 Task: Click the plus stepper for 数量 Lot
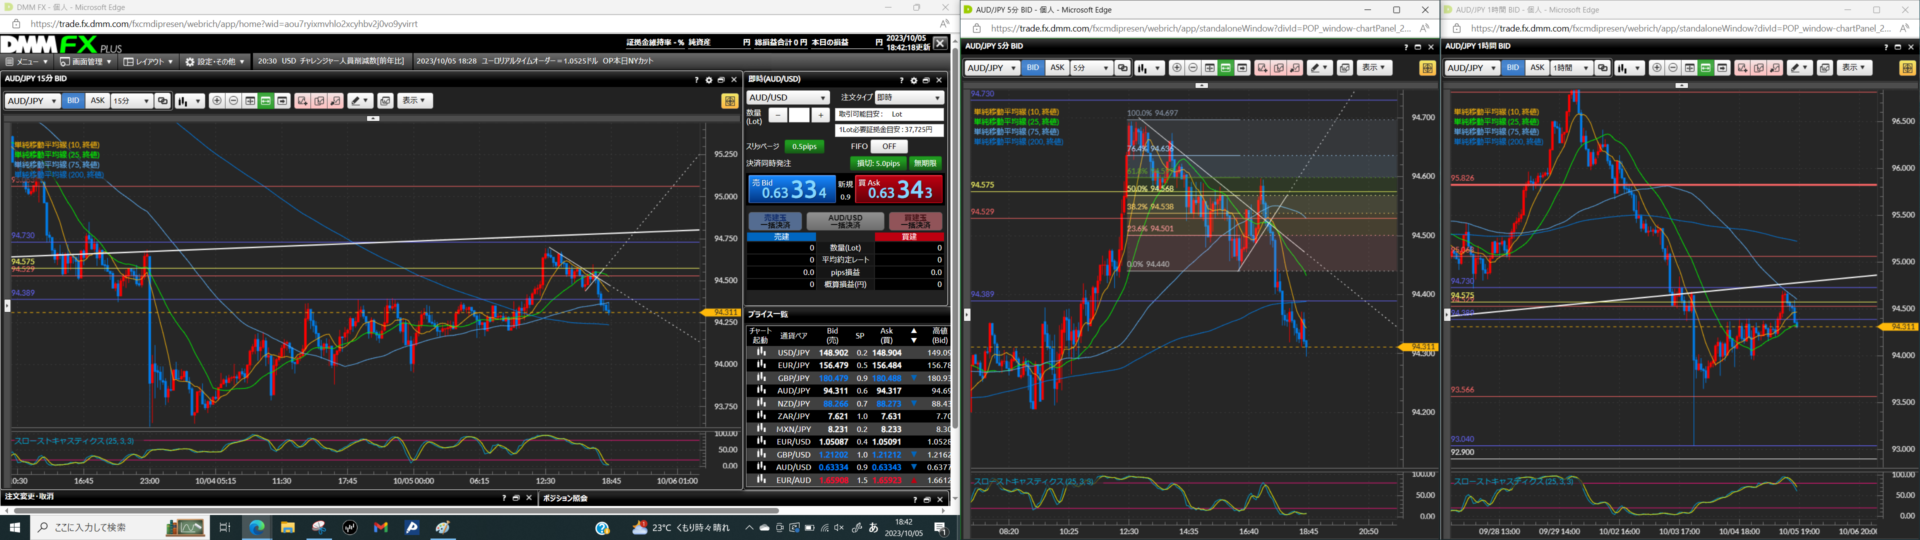820,115
